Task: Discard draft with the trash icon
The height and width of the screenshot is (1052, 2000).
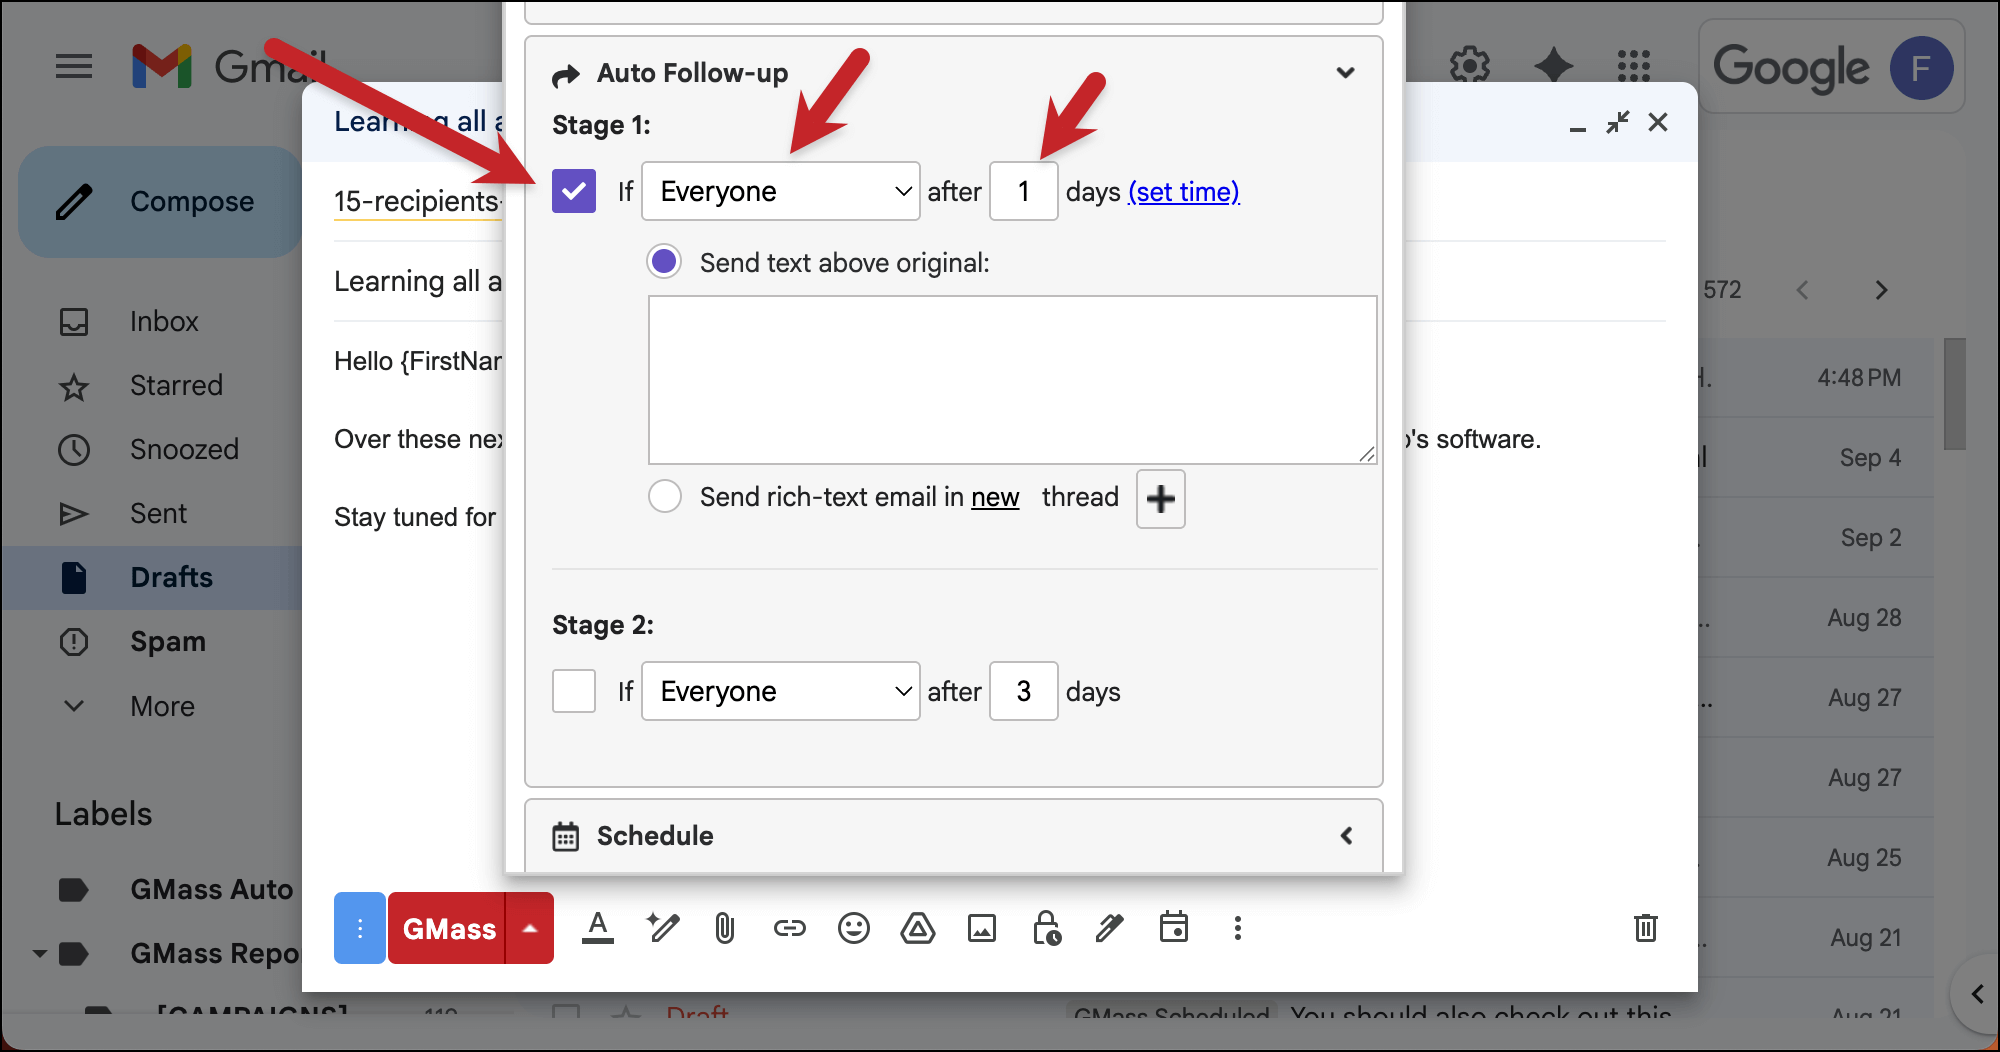Action: (x=1645, y=928)
